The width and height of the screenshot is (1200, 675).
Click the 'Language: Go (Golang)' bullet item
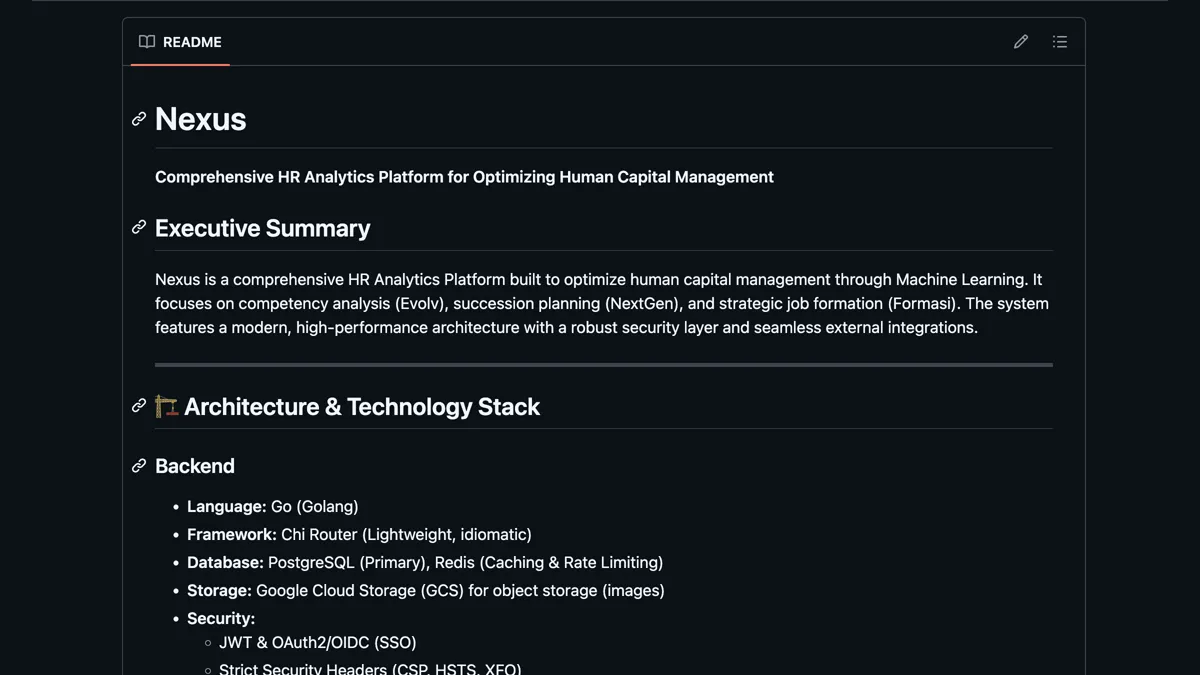click(272, 506)
